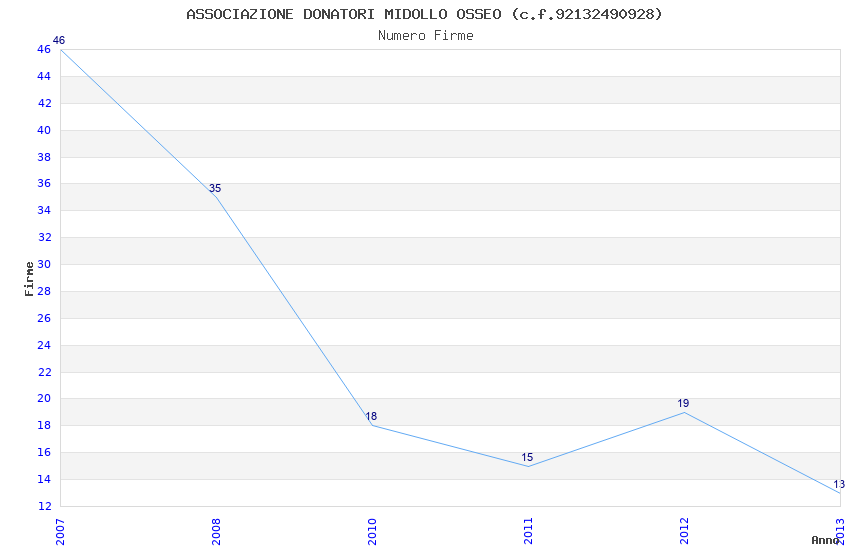This screenshot has width=850, height=550.
Task: Click the y-axis tick value 20
Action: pos(44,398)
